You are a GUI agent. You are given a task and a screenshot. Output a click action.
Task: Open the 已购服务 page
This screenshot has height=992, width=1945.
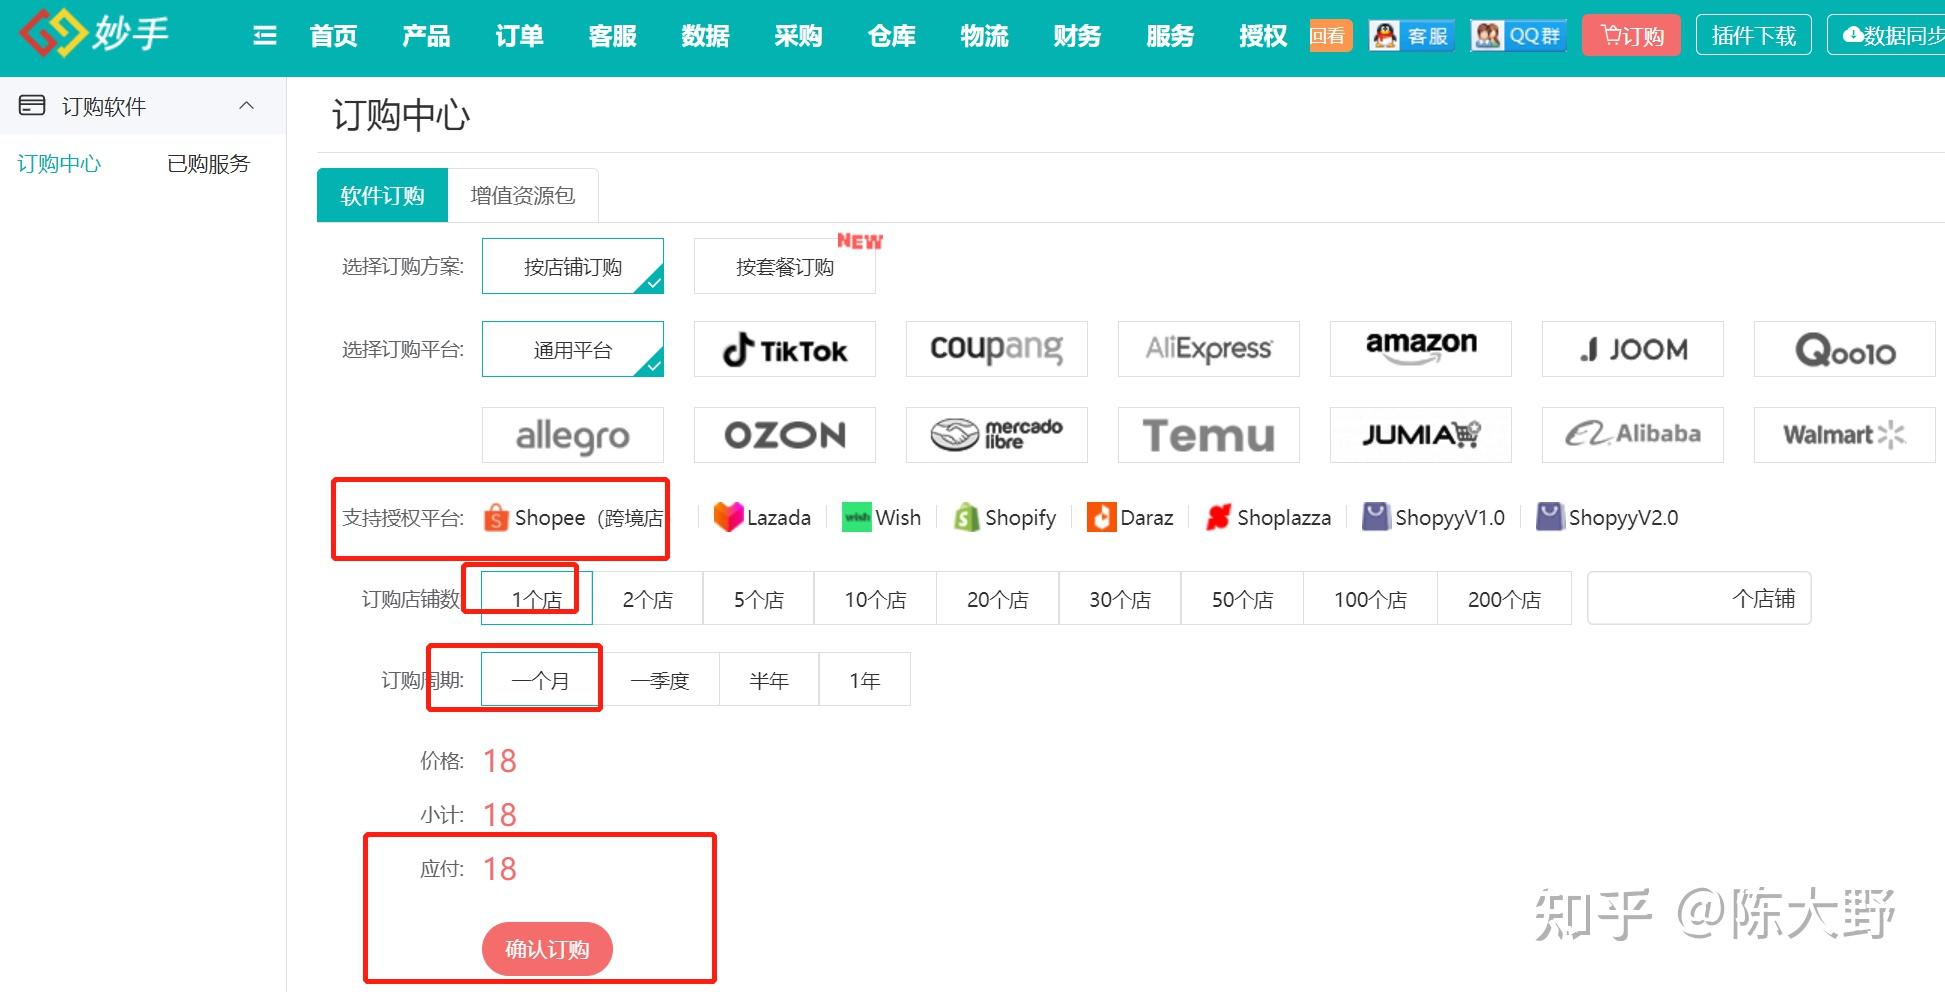(208, 163)
